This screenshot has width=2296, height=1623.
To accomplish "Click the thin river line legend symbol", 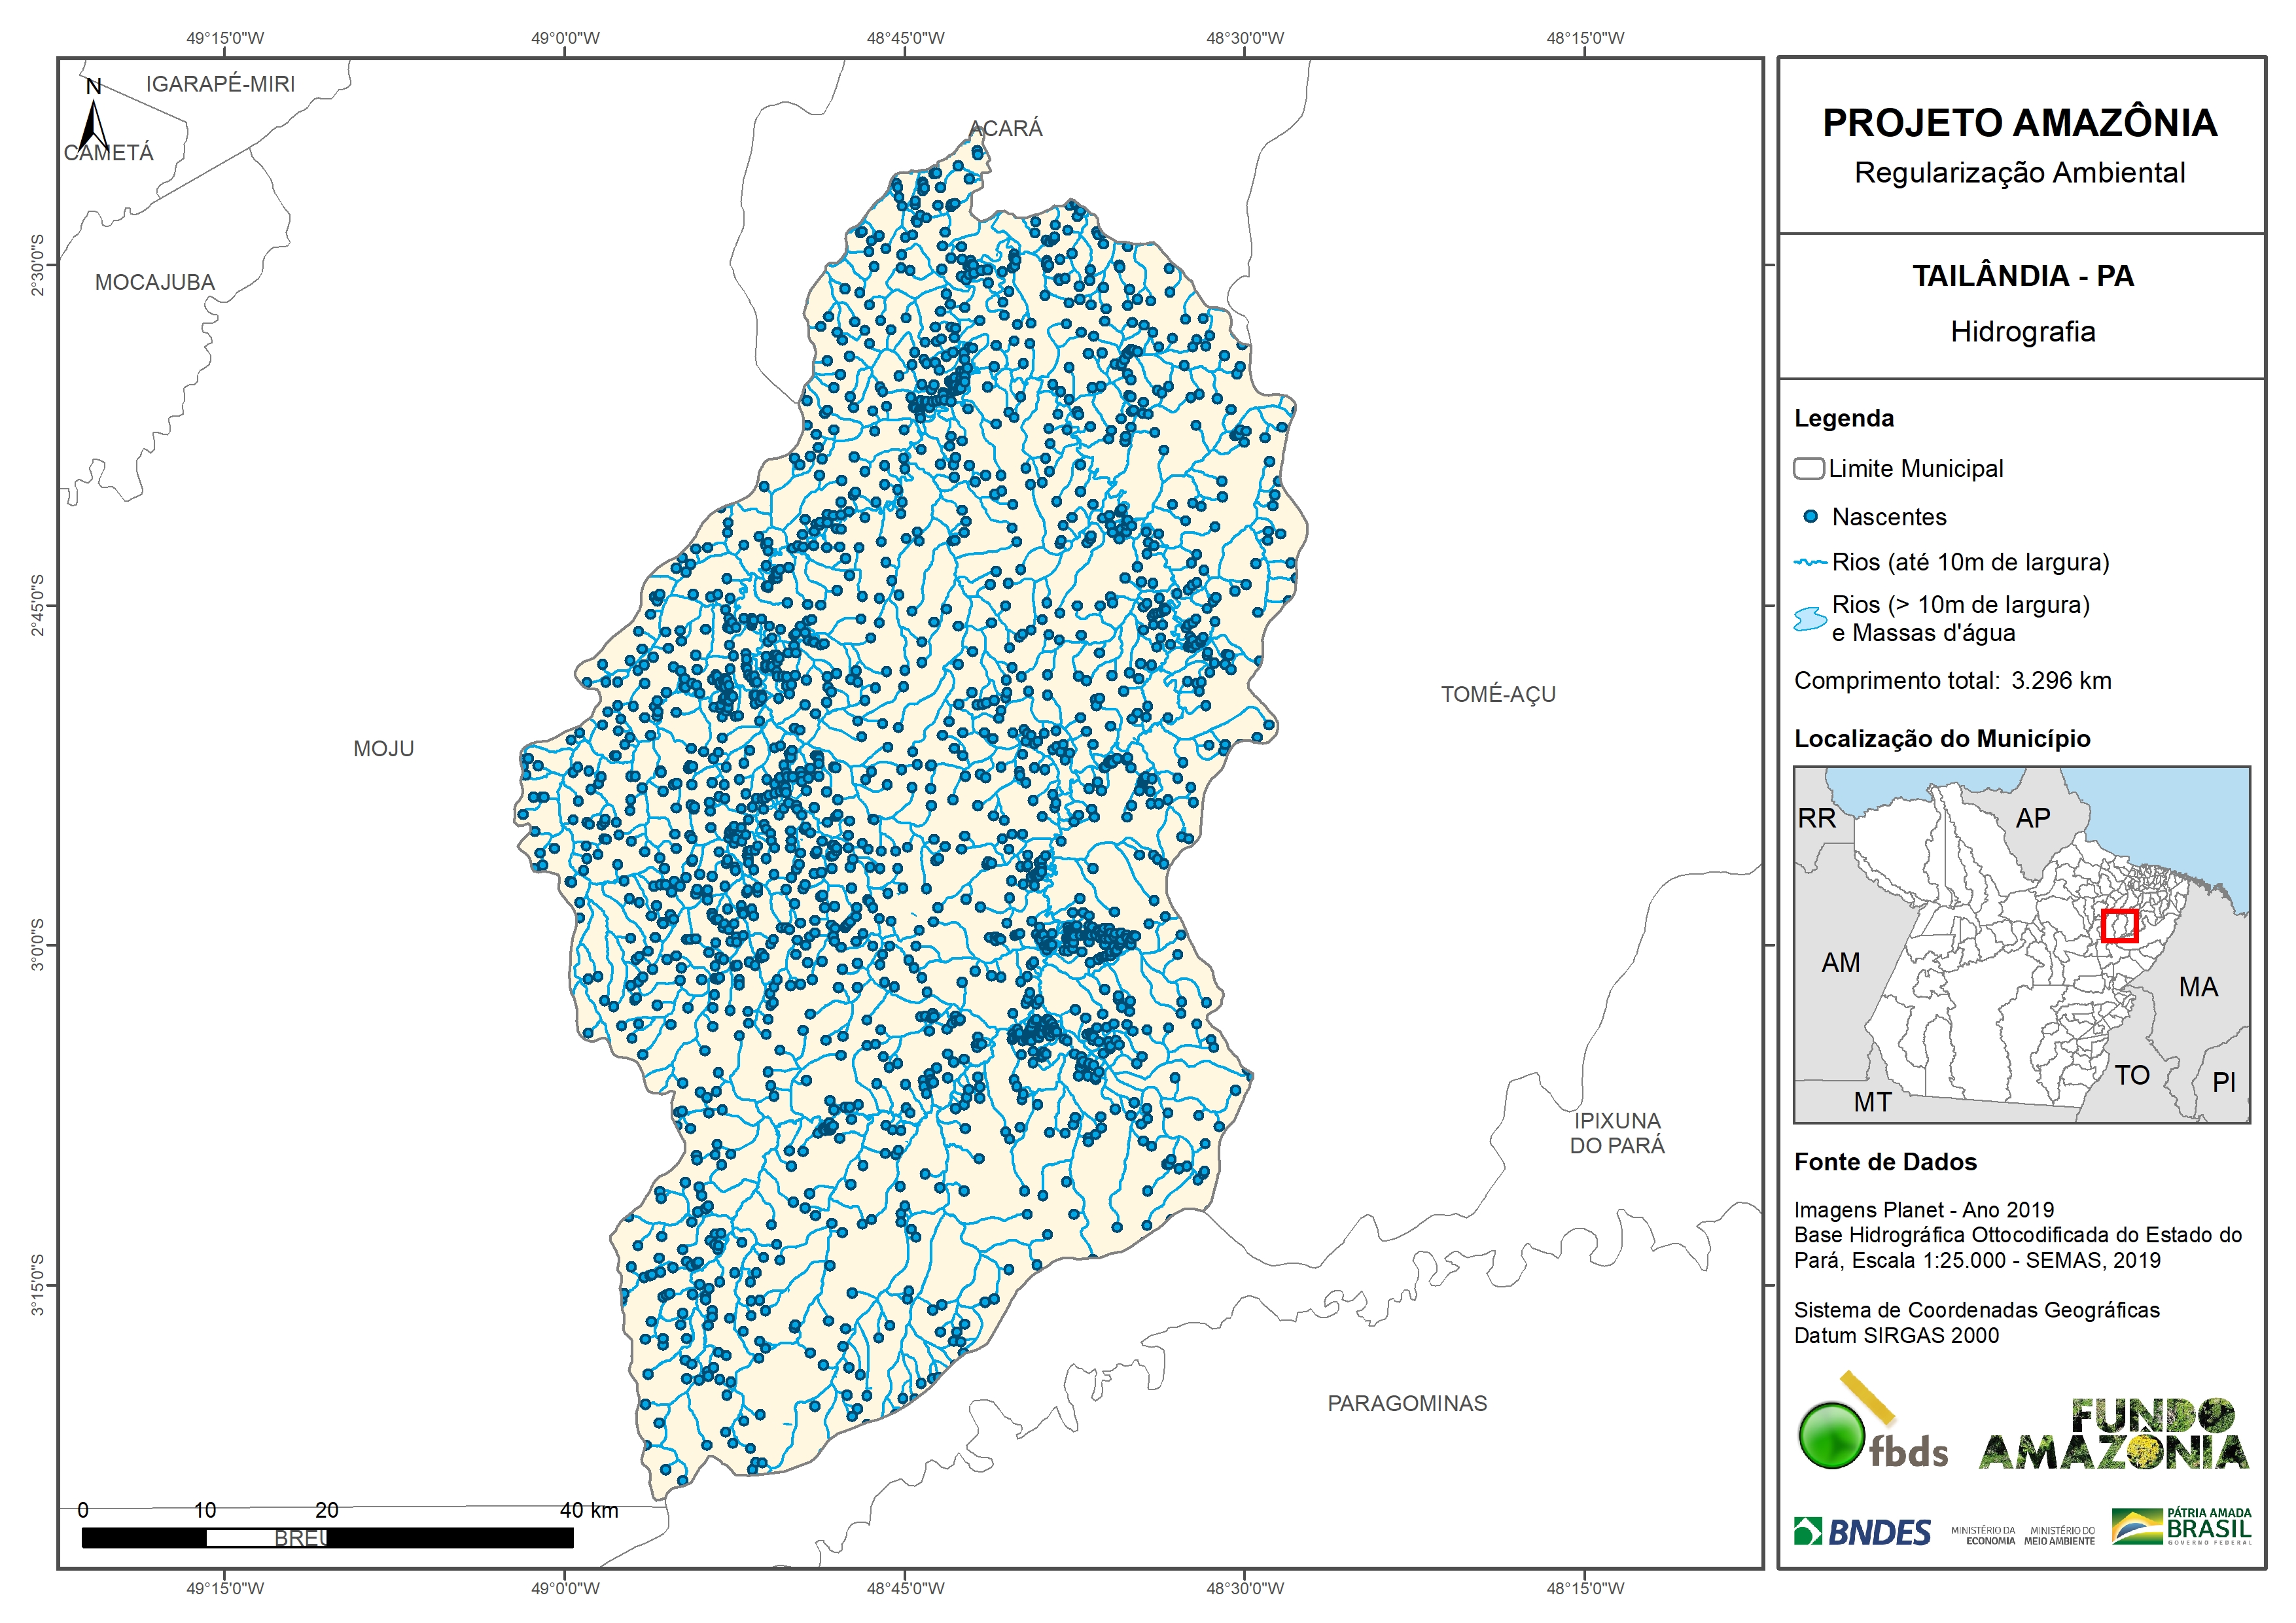I will click(x=1810, y=563).
